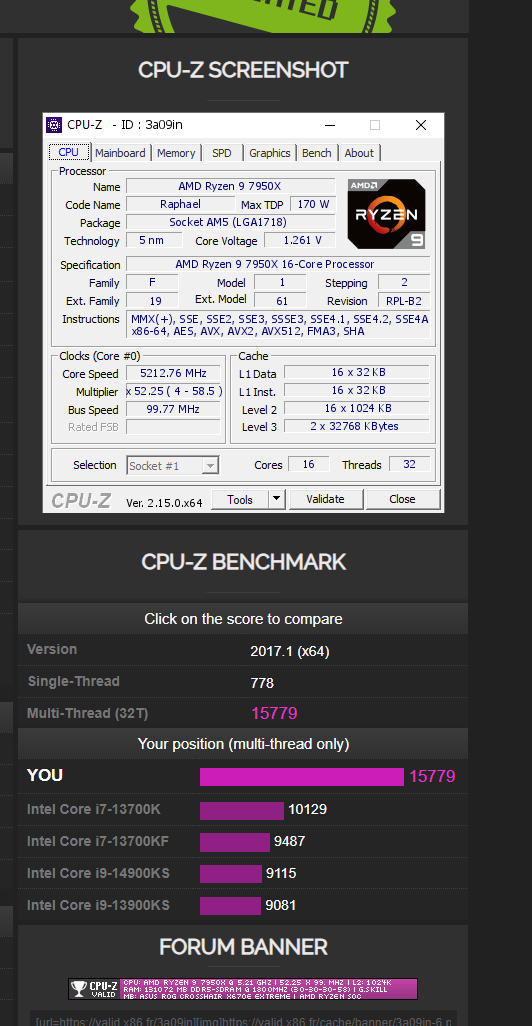Expand the Tools dropdown arrow

tap(277, 499)
